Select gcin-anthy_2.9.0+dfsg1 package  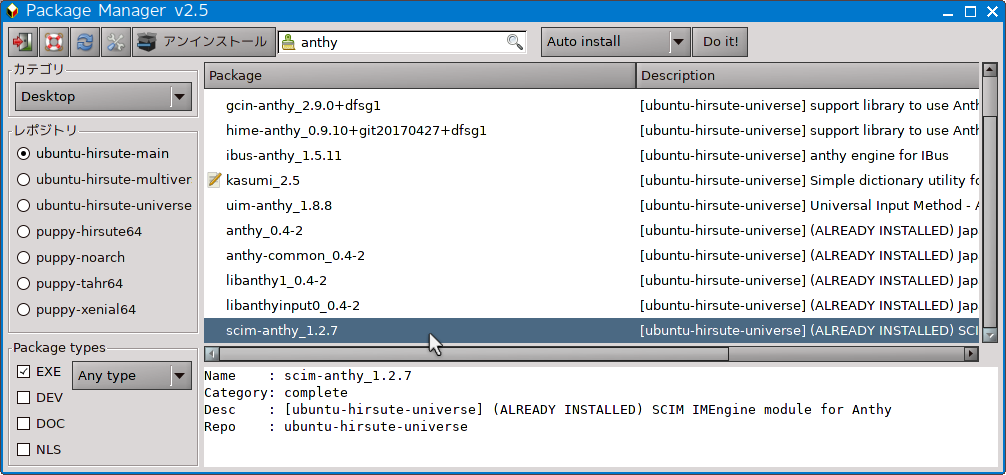point(592,105)
